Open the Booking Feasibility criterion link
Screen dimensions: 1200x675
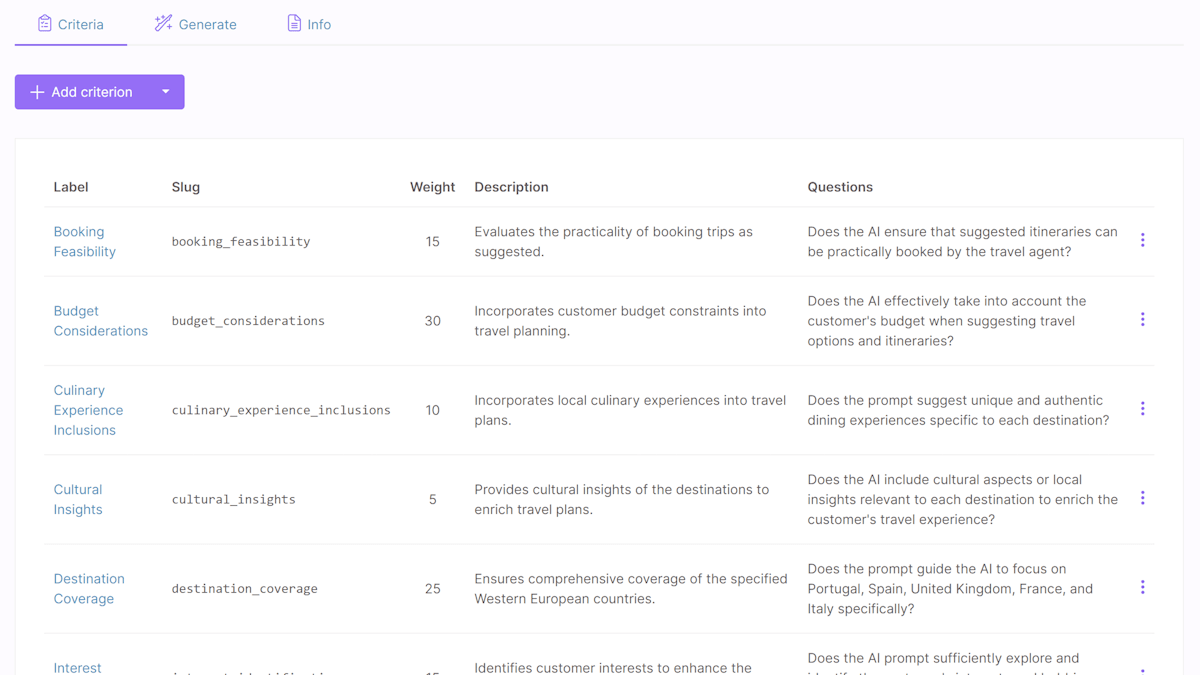click(84, 241)
